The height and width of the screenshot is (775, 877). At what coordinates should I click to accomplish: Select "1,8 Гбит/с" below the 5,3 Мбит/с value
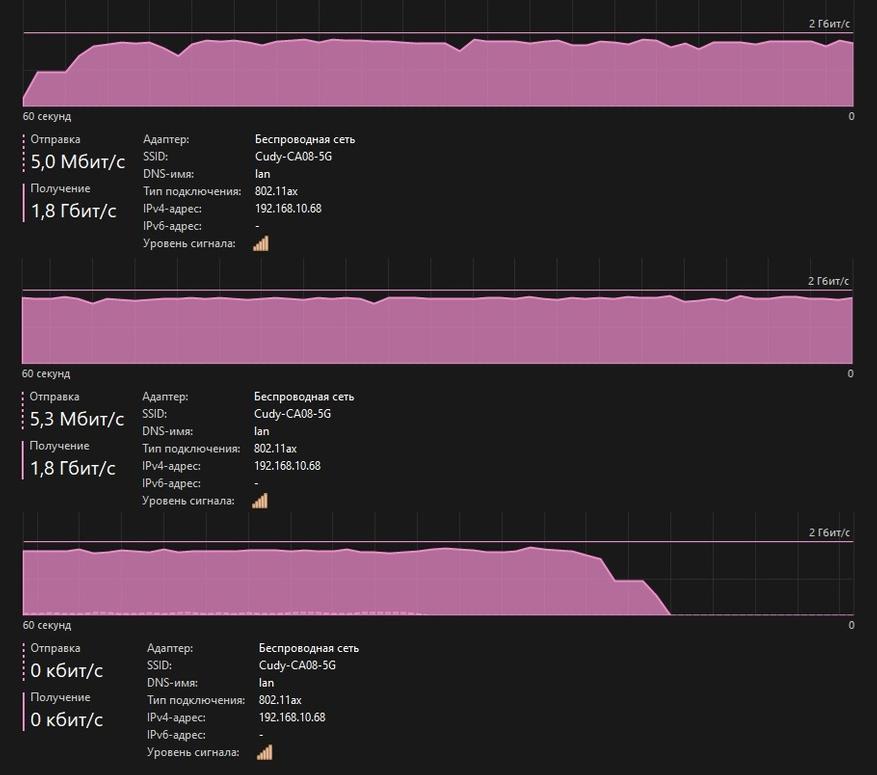72,468
